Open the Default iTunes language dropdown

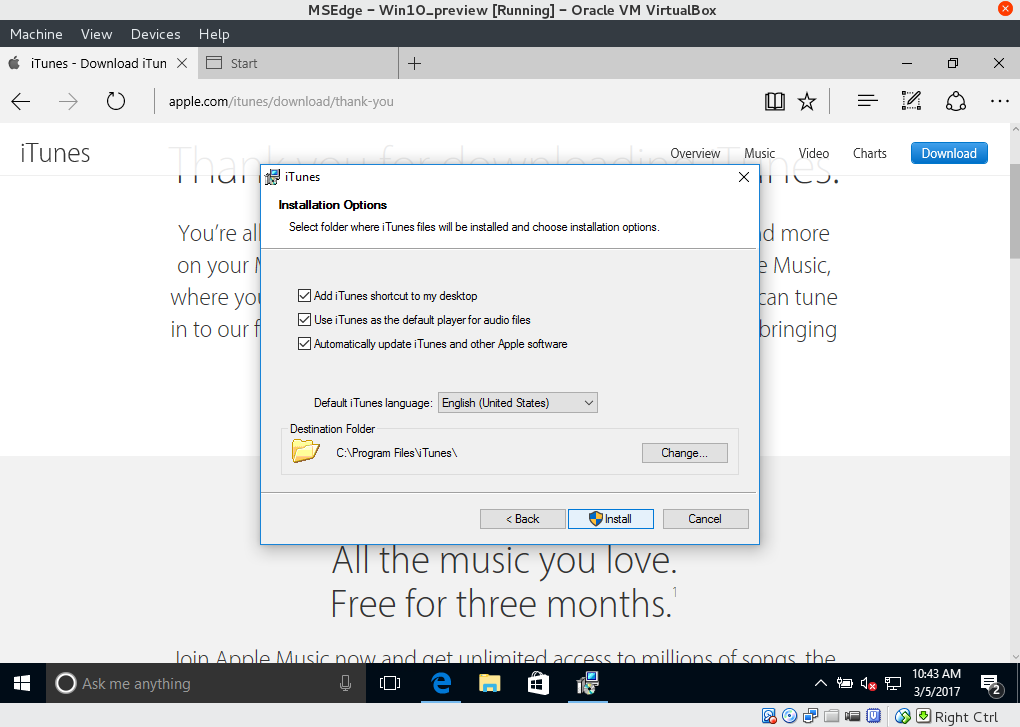pyautogui.click(x=518, y=403)
